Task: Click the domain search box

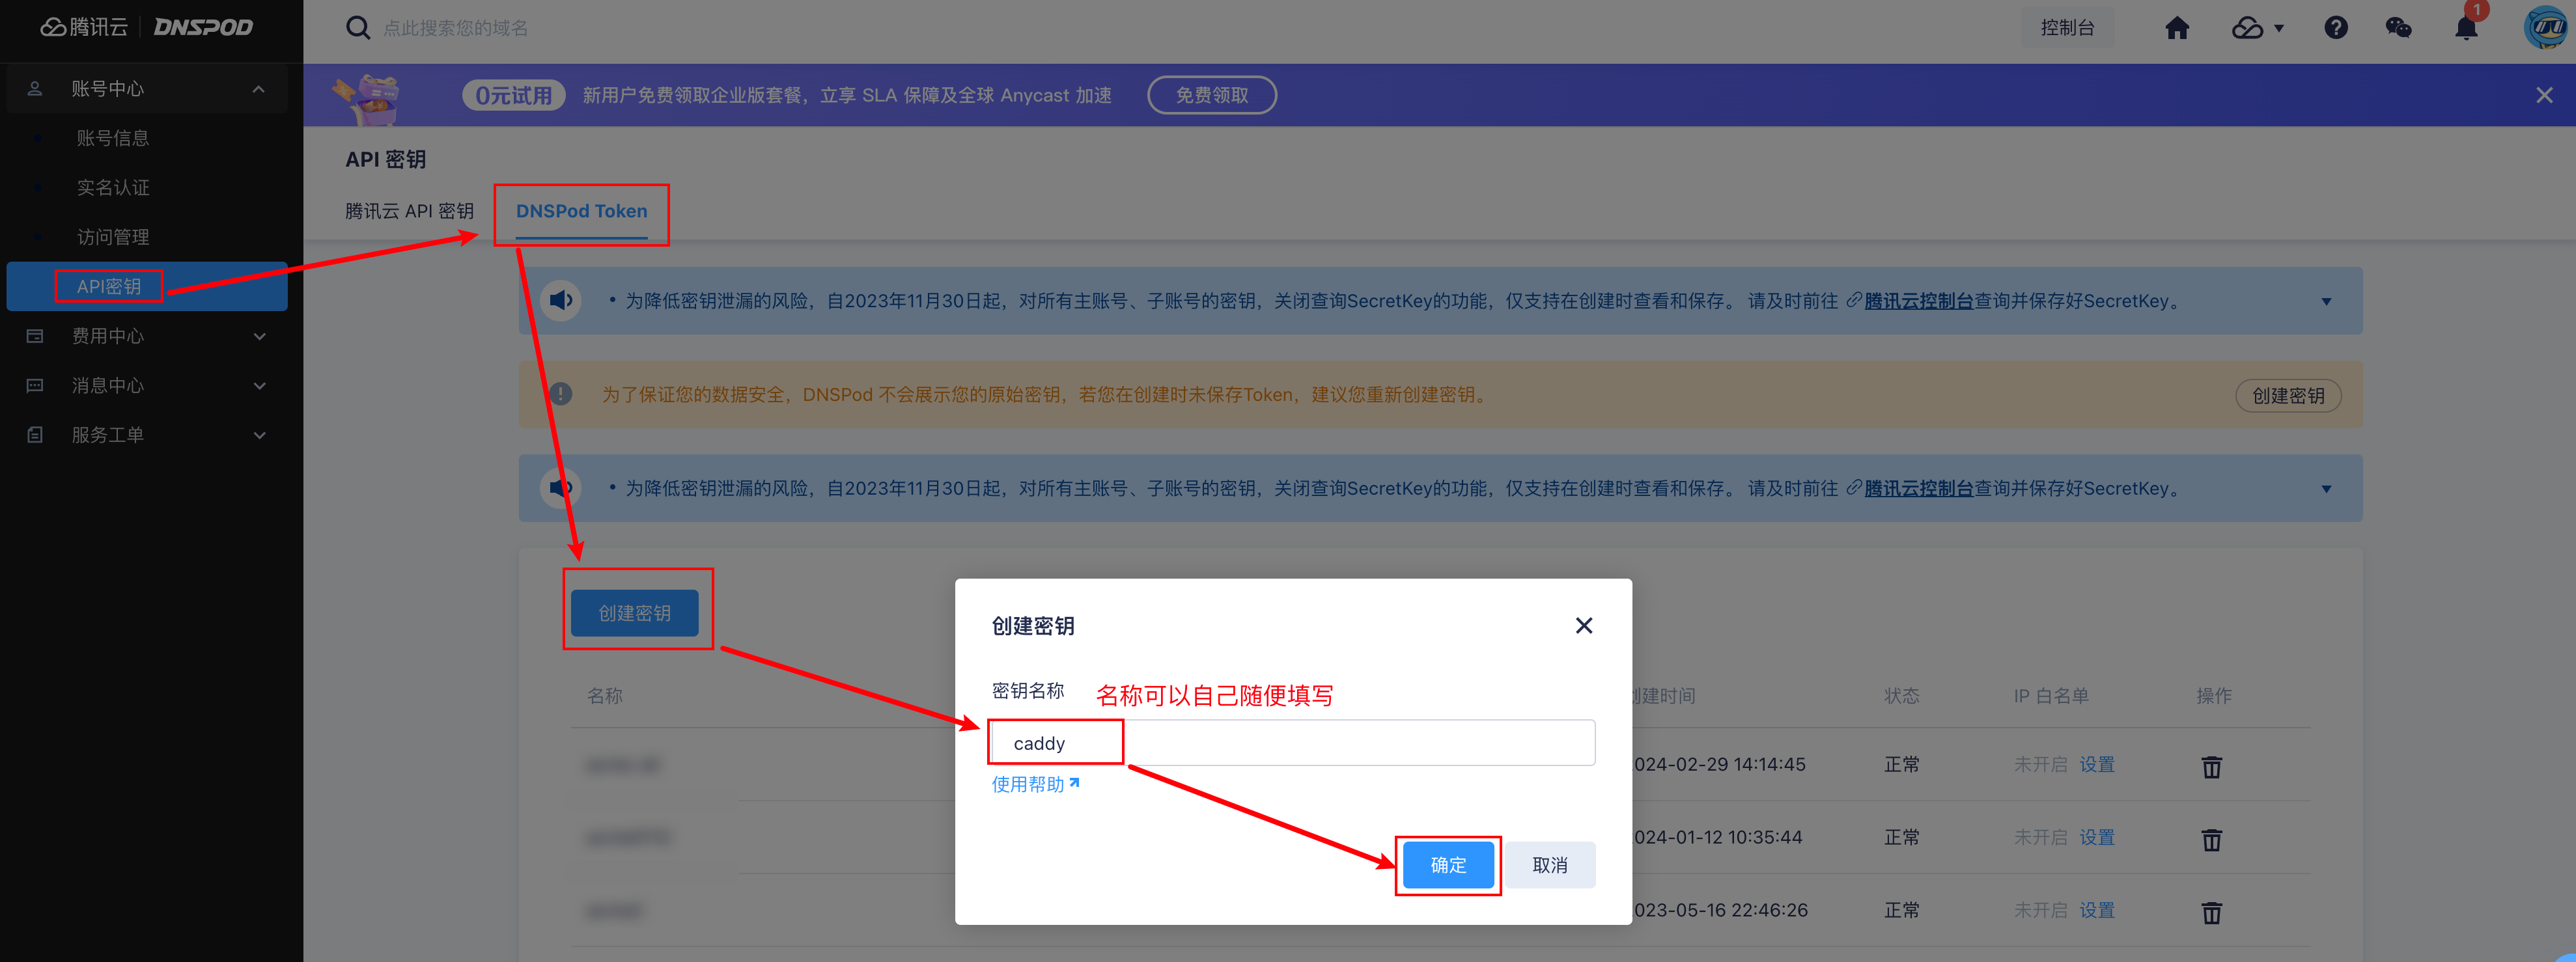Action: pos(456,28)
